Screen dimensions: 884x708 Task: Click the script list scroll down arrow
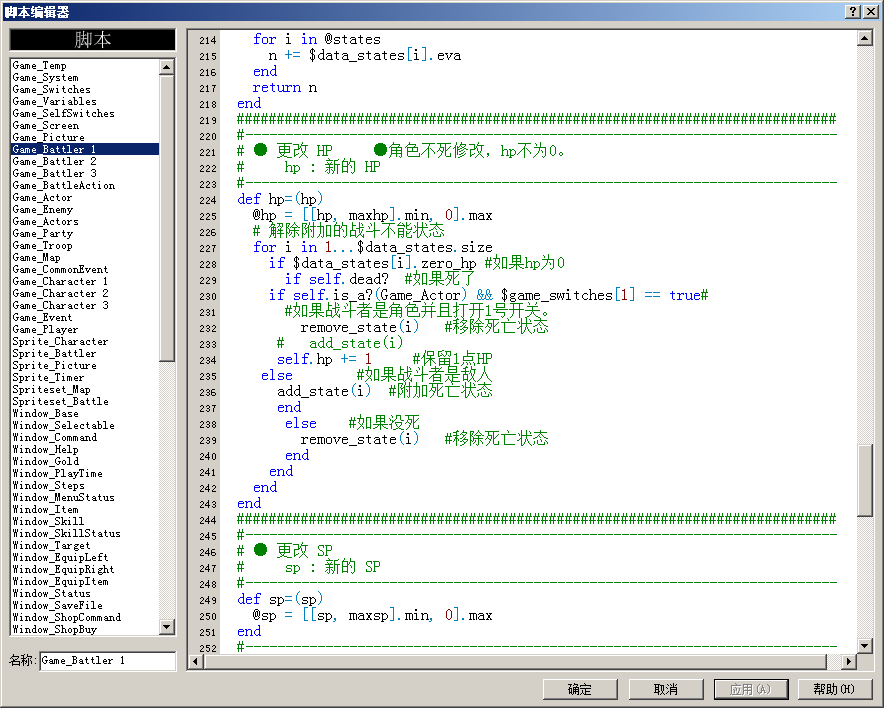[166, 626]
